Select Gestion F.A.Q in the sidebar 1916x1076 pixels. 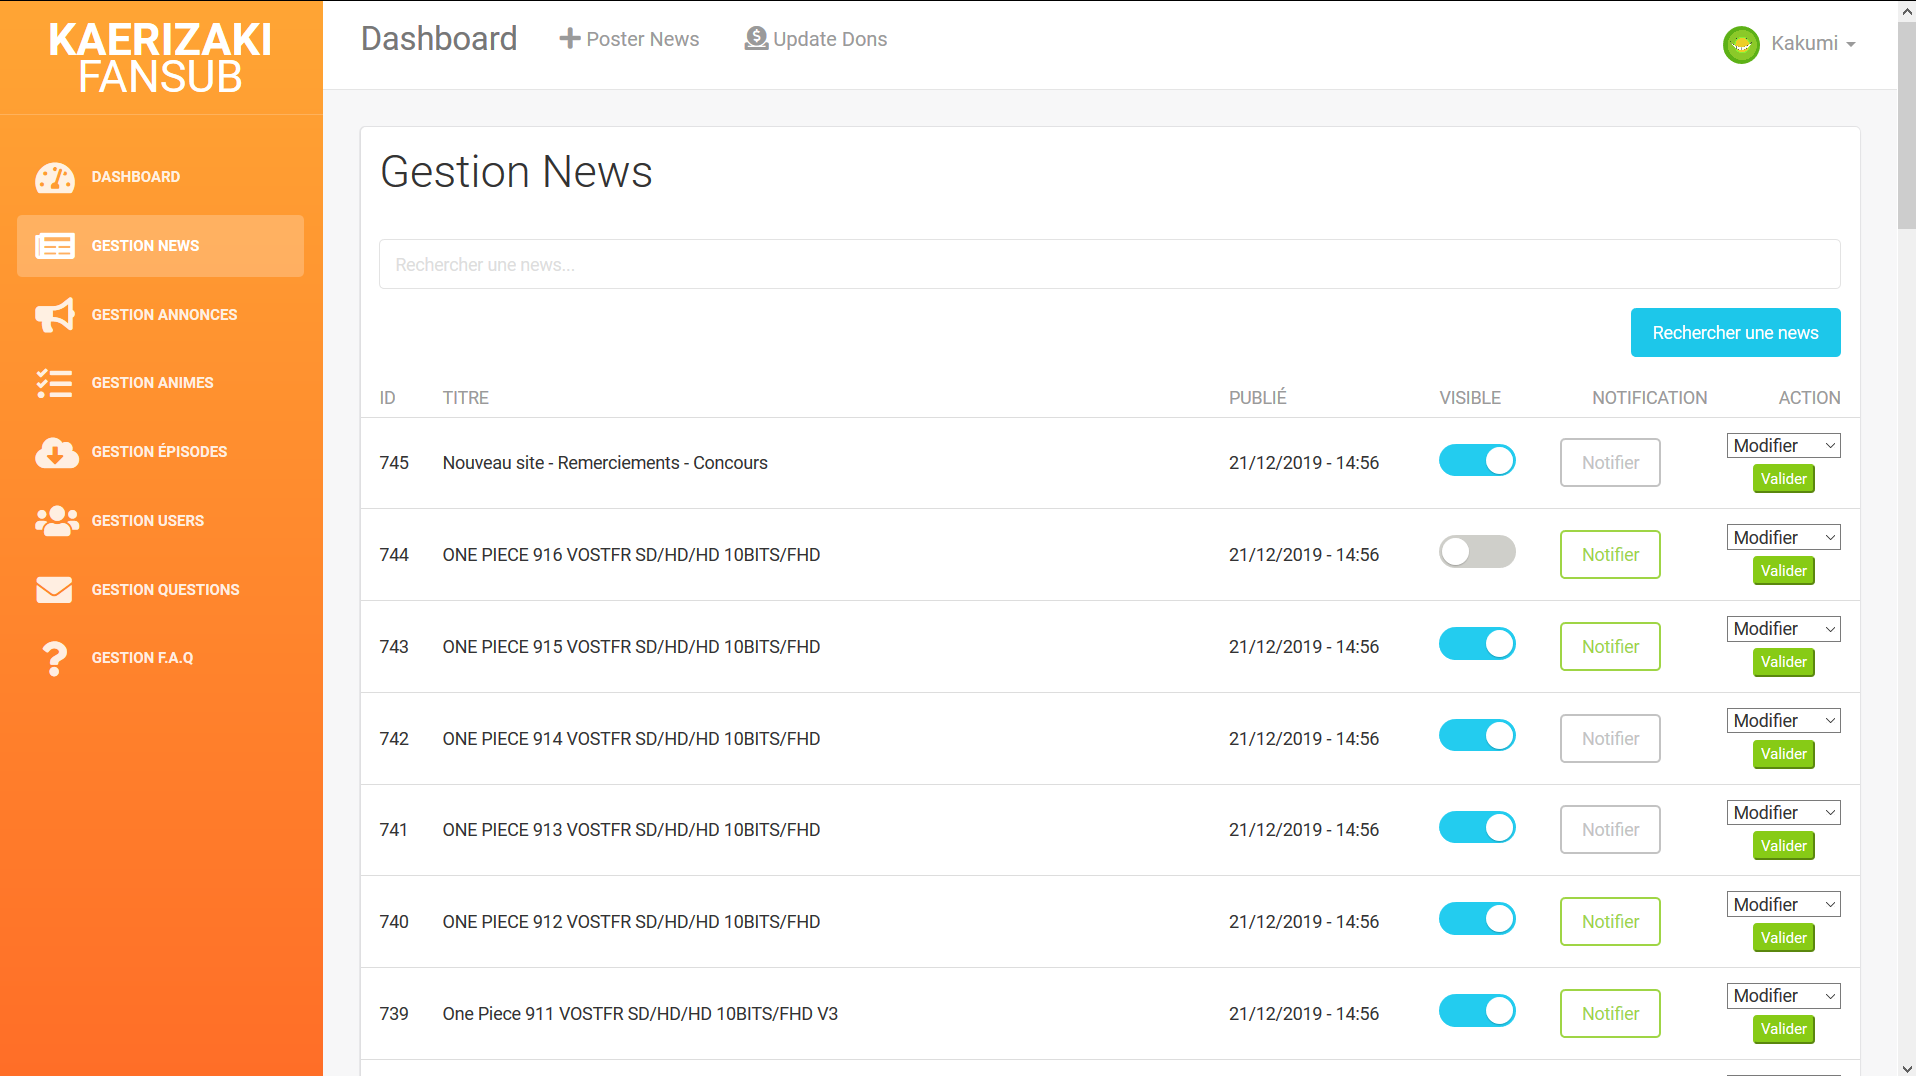(x=160, y=658)
